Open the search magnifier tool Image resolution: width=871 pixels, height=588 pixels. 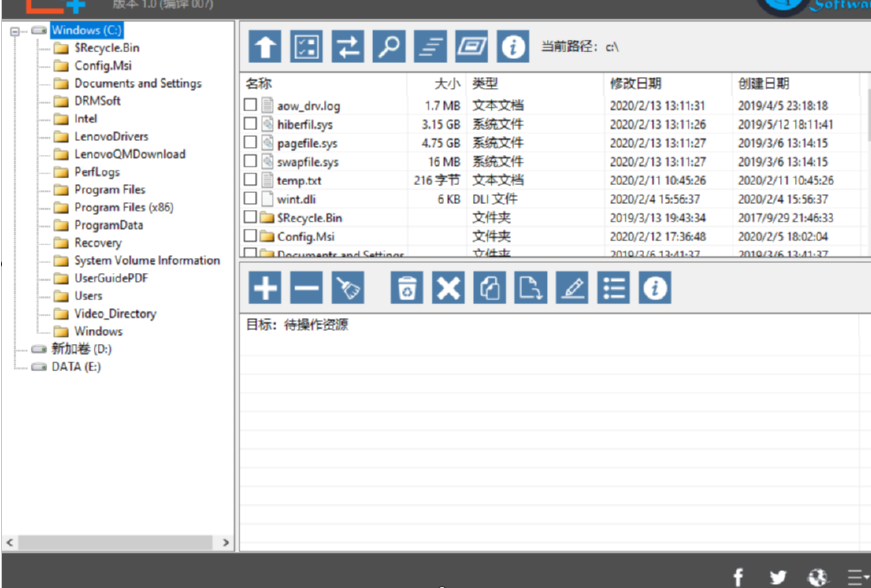389,46
